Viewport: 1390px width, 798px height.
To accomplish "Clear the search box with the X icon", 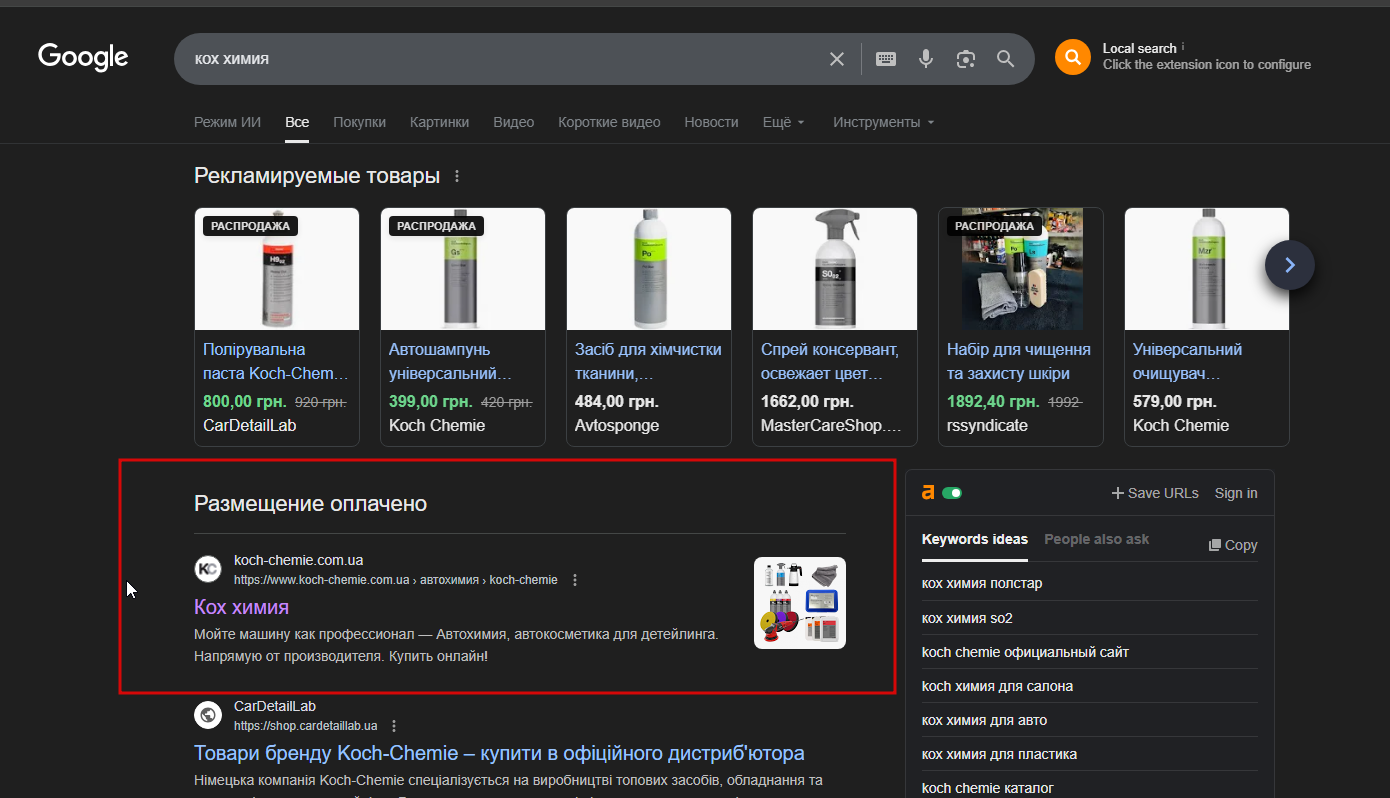I will 837,59.
